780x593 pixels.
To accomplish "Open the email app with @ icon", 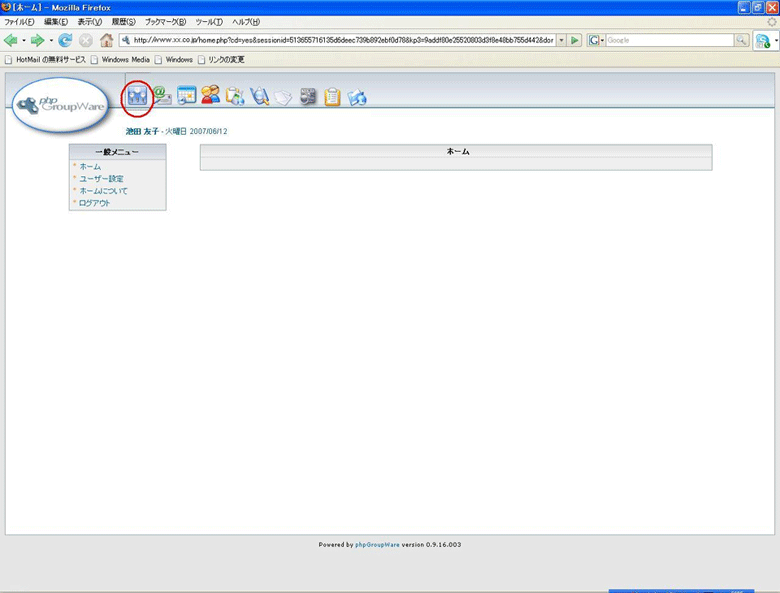I will [162, 96].
